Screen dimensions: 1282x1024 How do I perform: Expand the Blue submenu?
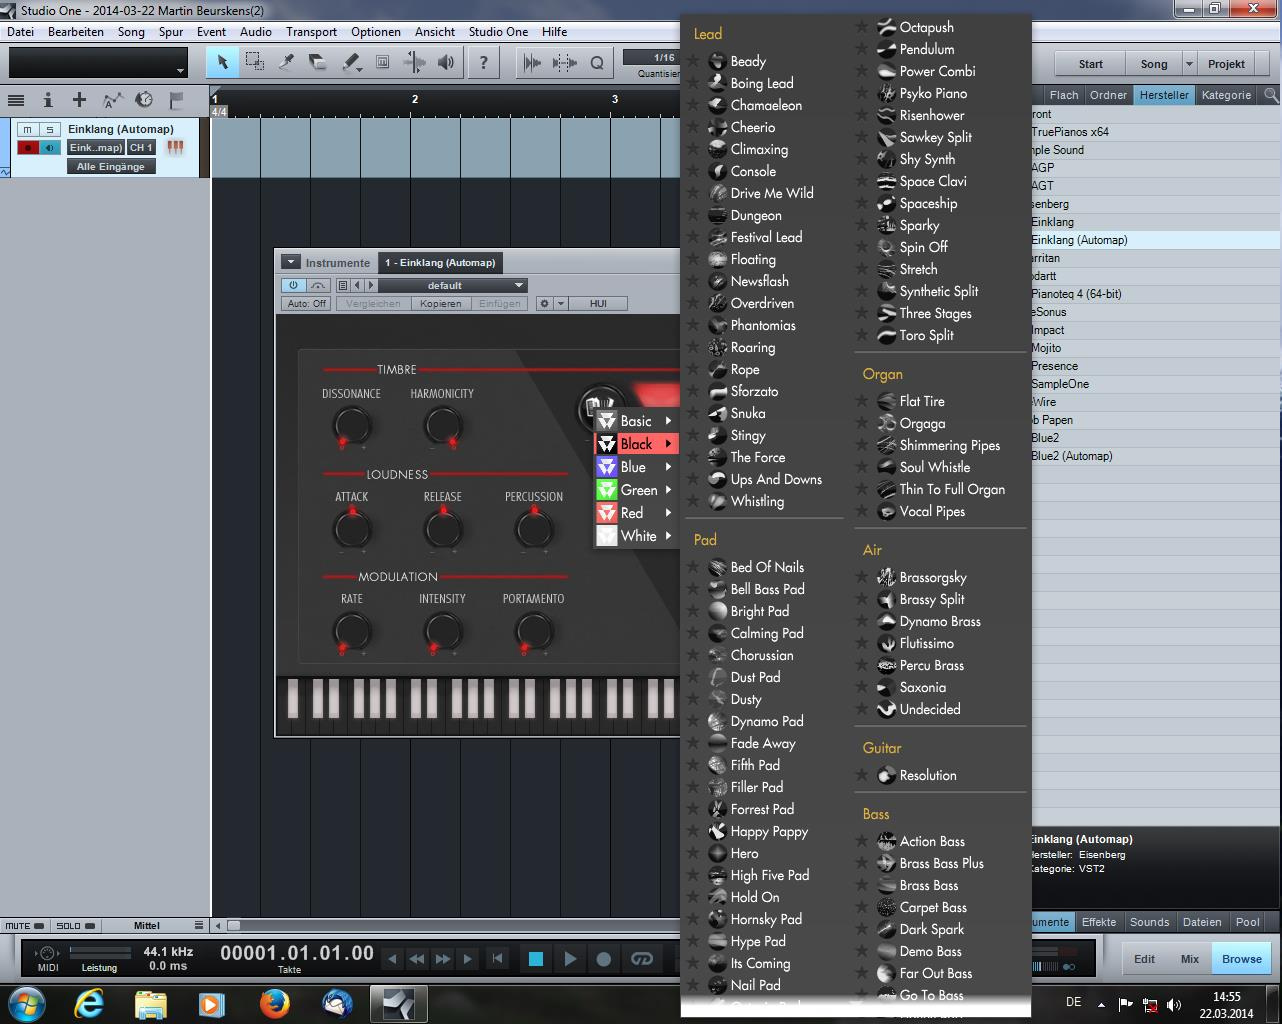[636, 467]
